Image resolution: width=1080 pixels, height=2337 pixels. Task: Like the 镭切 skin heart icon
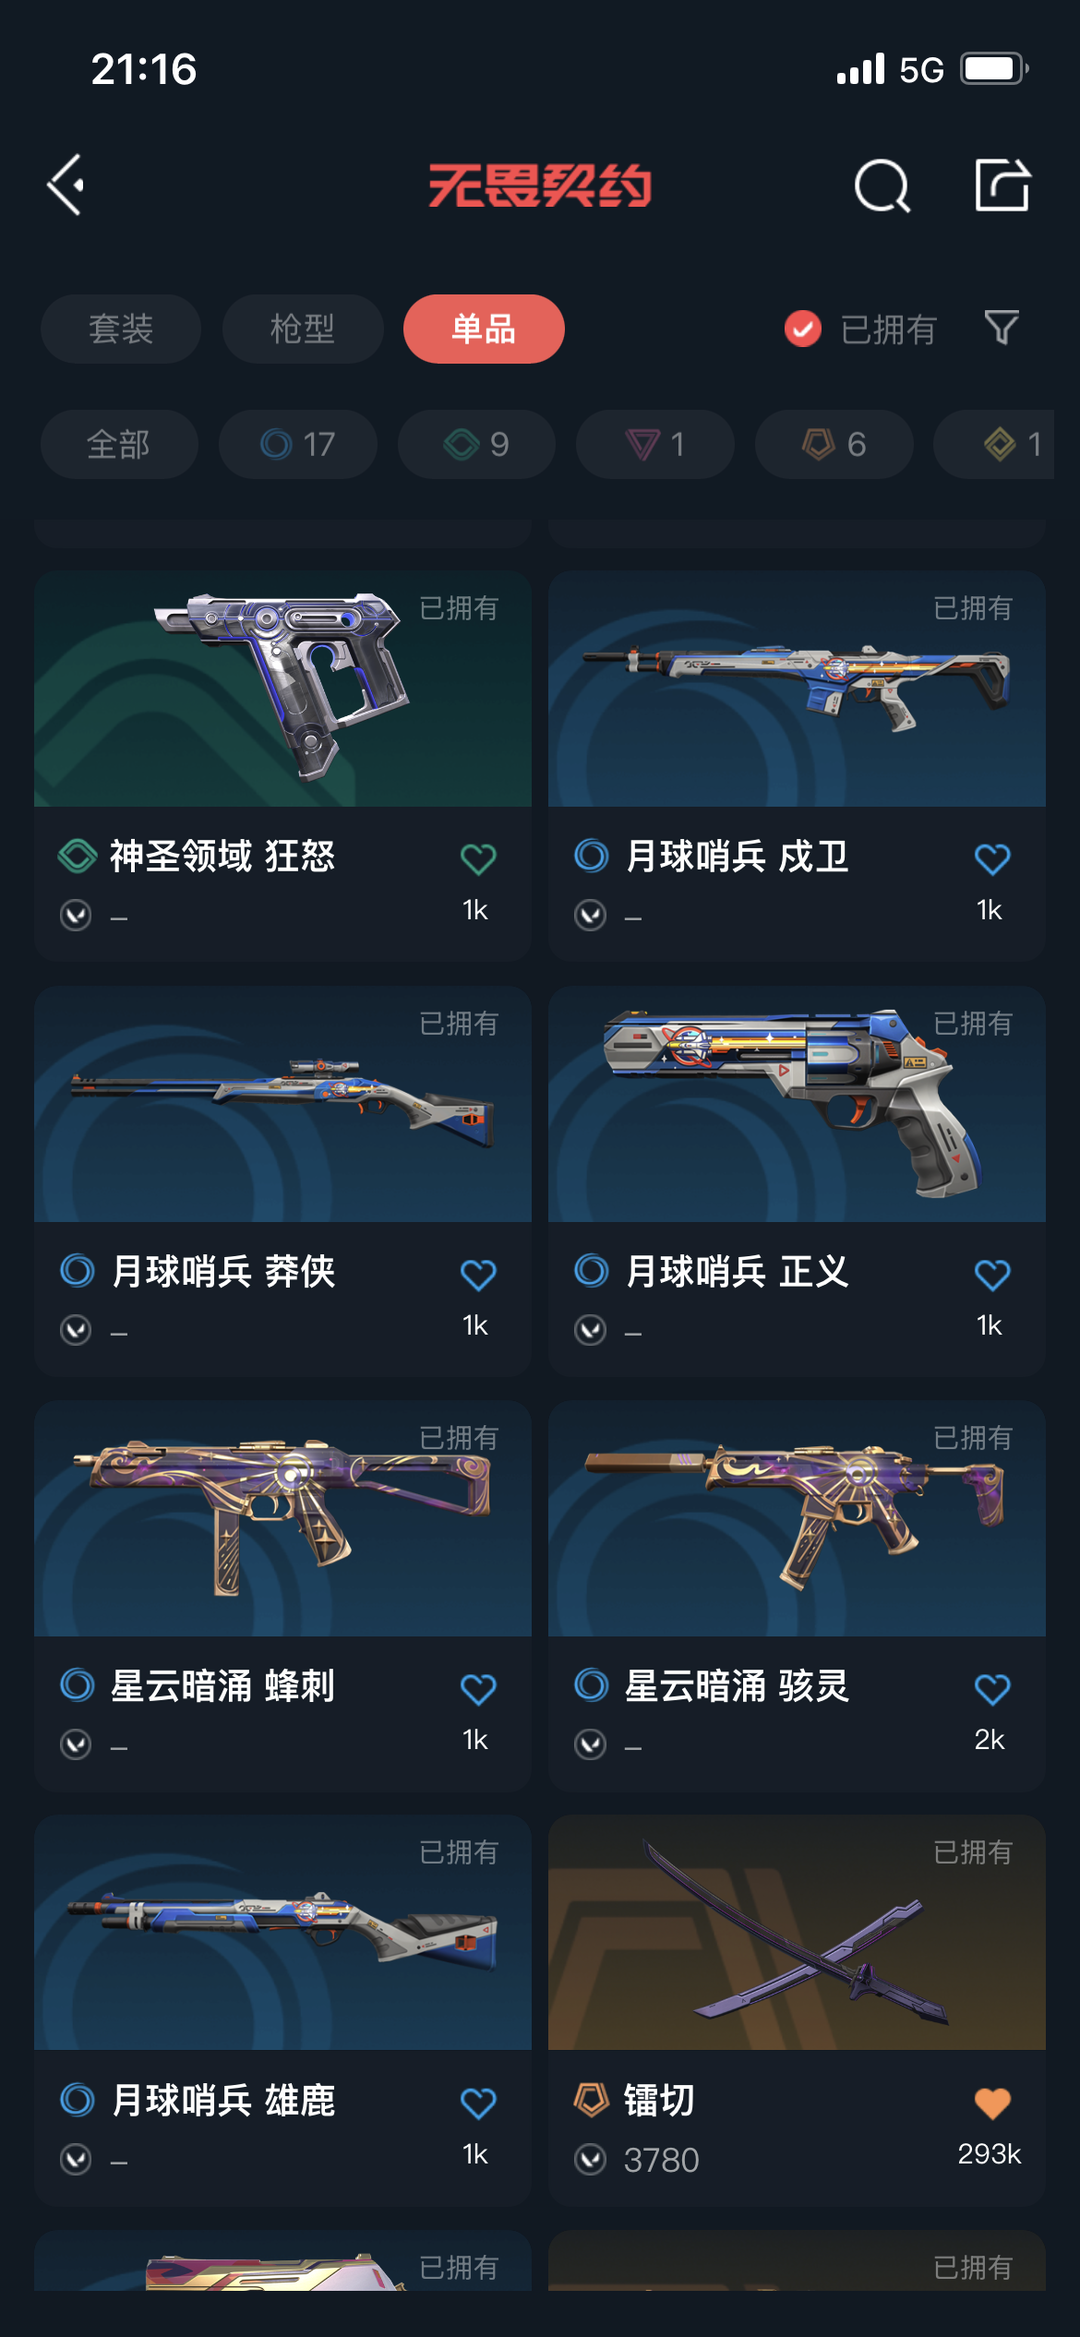[x=992, y=2103]
